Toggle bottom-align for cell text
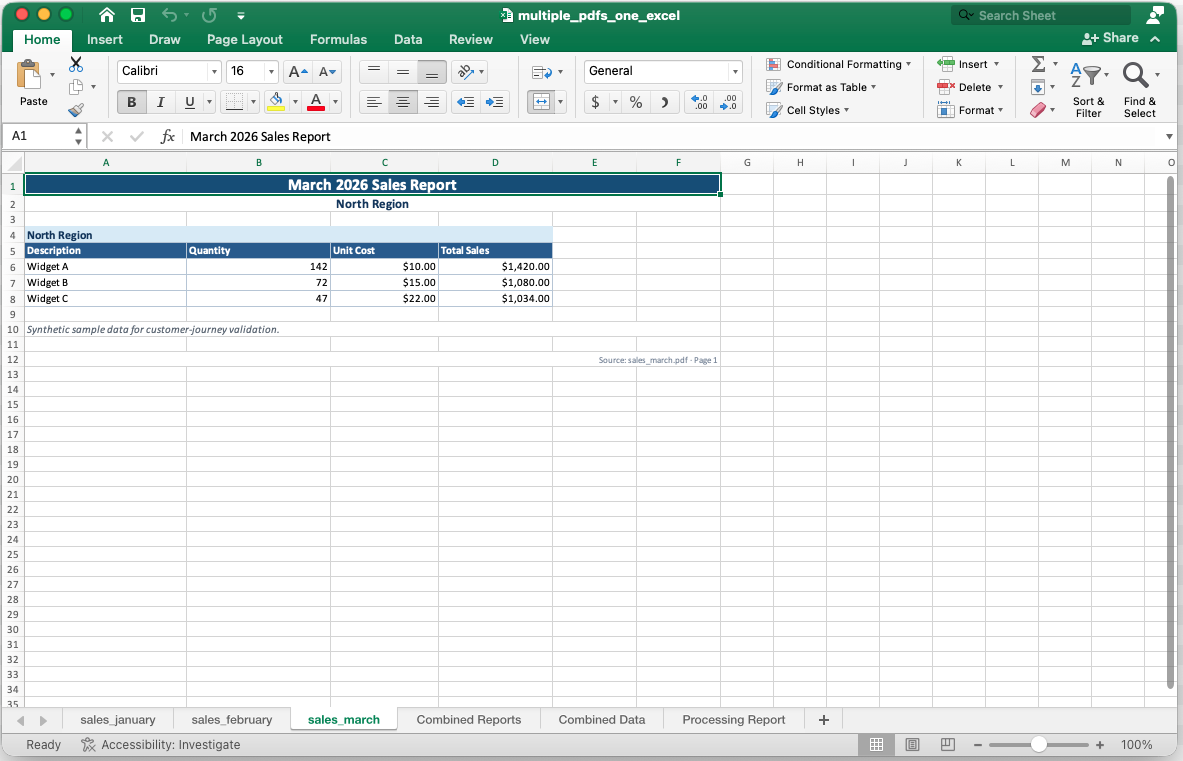This screenshot has height=761, width=1183. coord(432,72)
